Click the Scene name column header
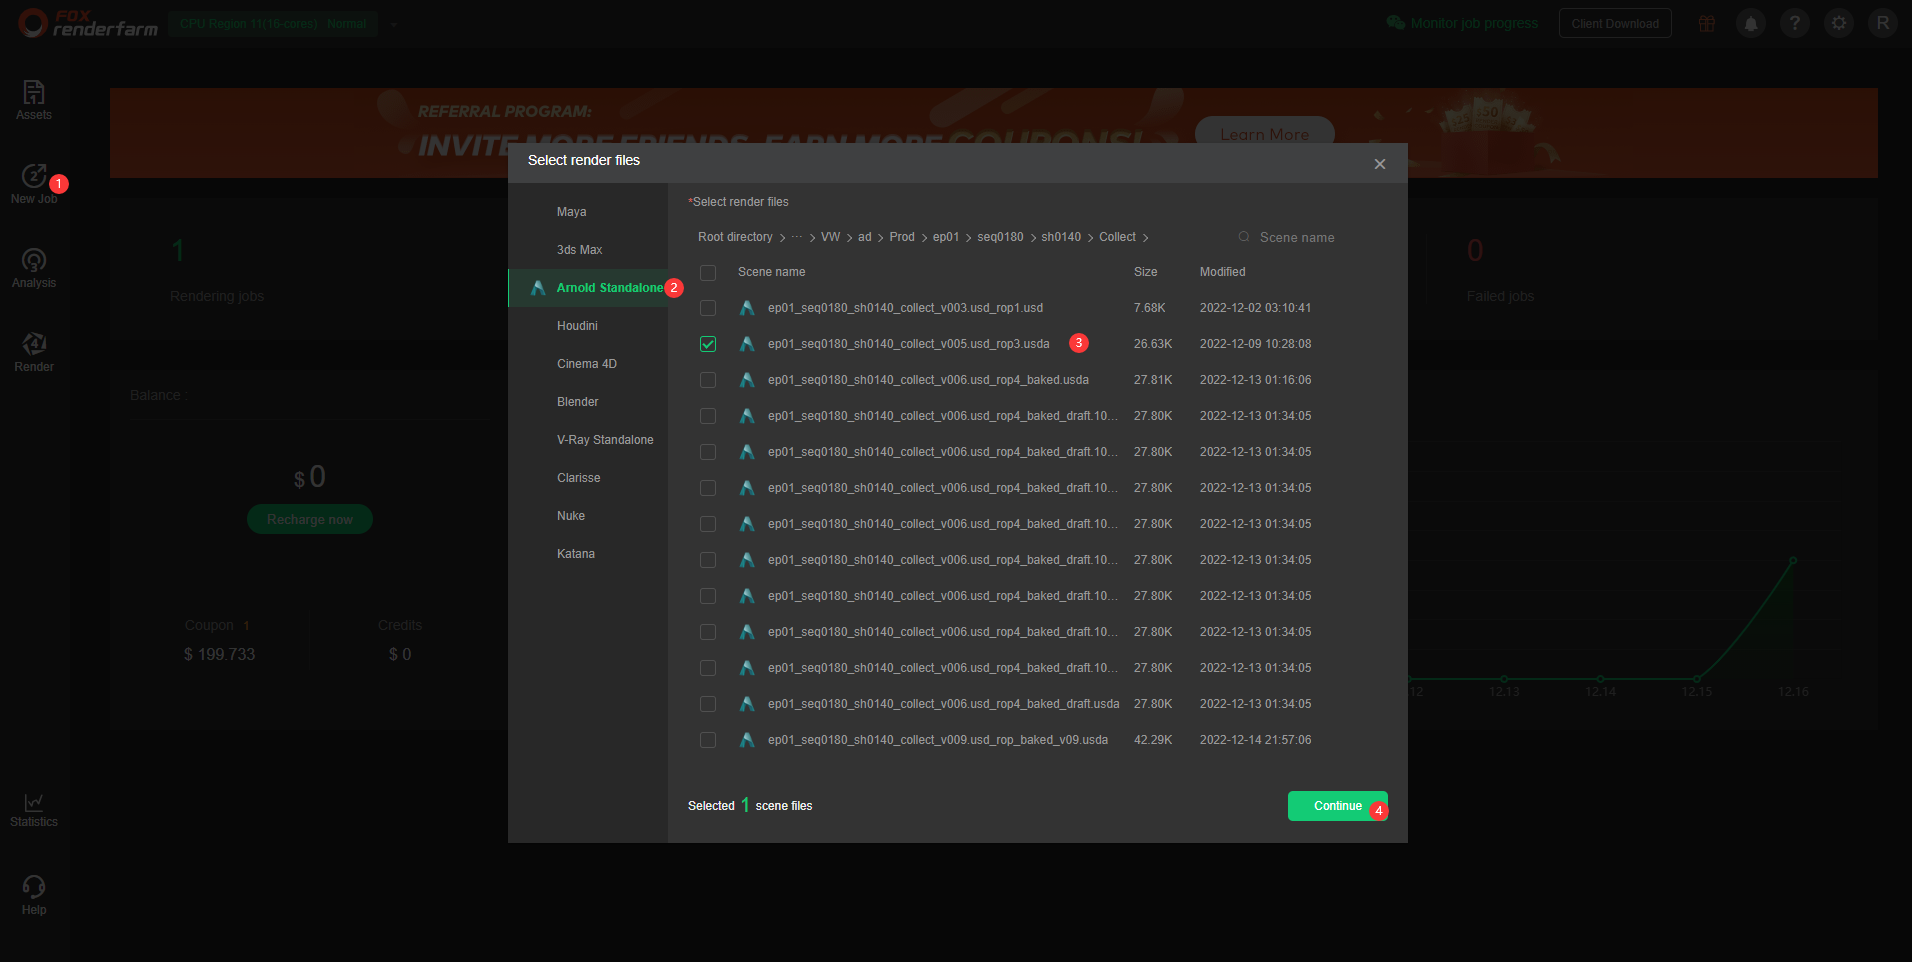 coord(771,272)
